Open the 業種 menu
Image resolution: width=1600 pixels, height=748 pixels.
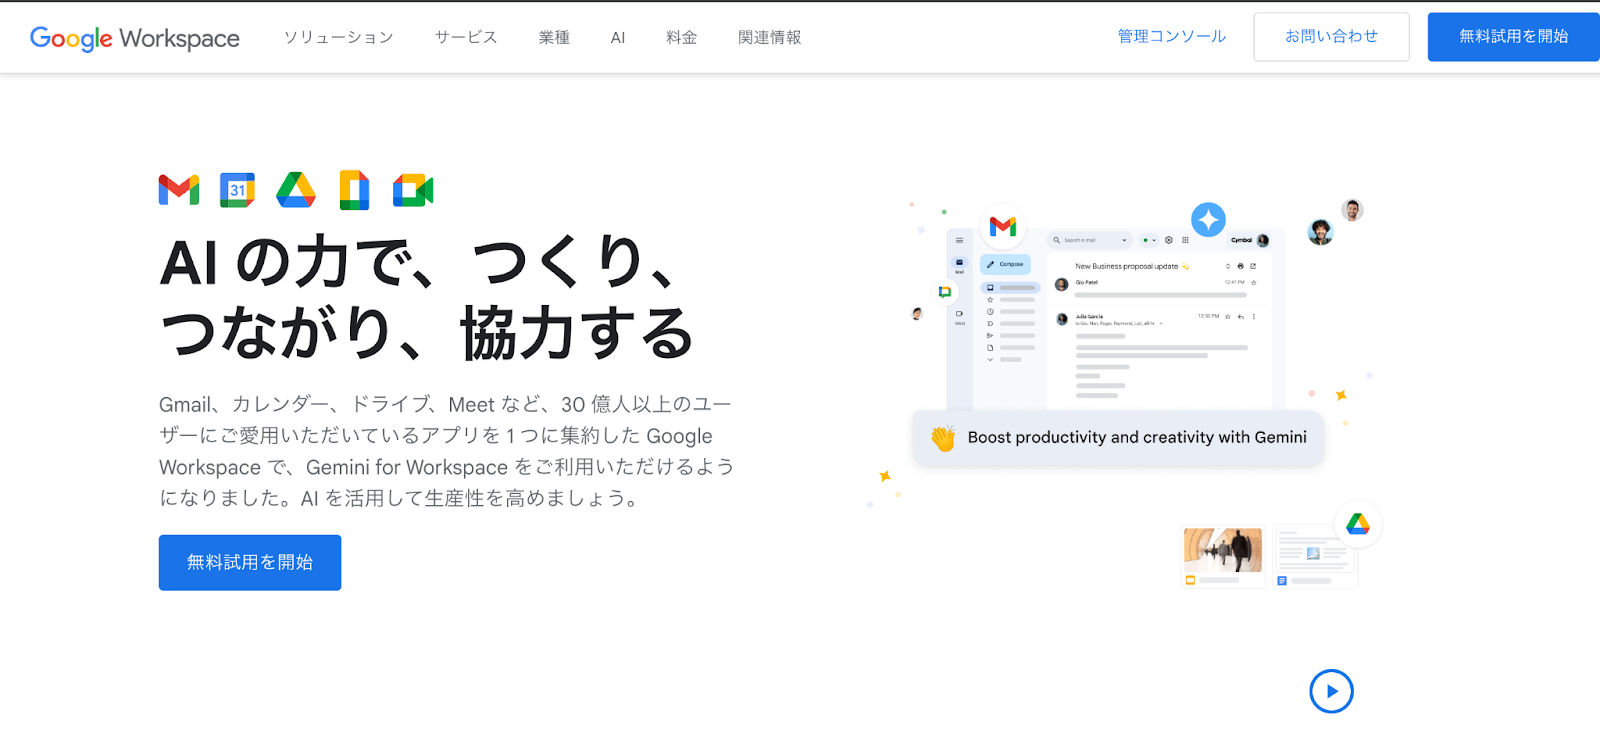(x=553, y=37)
